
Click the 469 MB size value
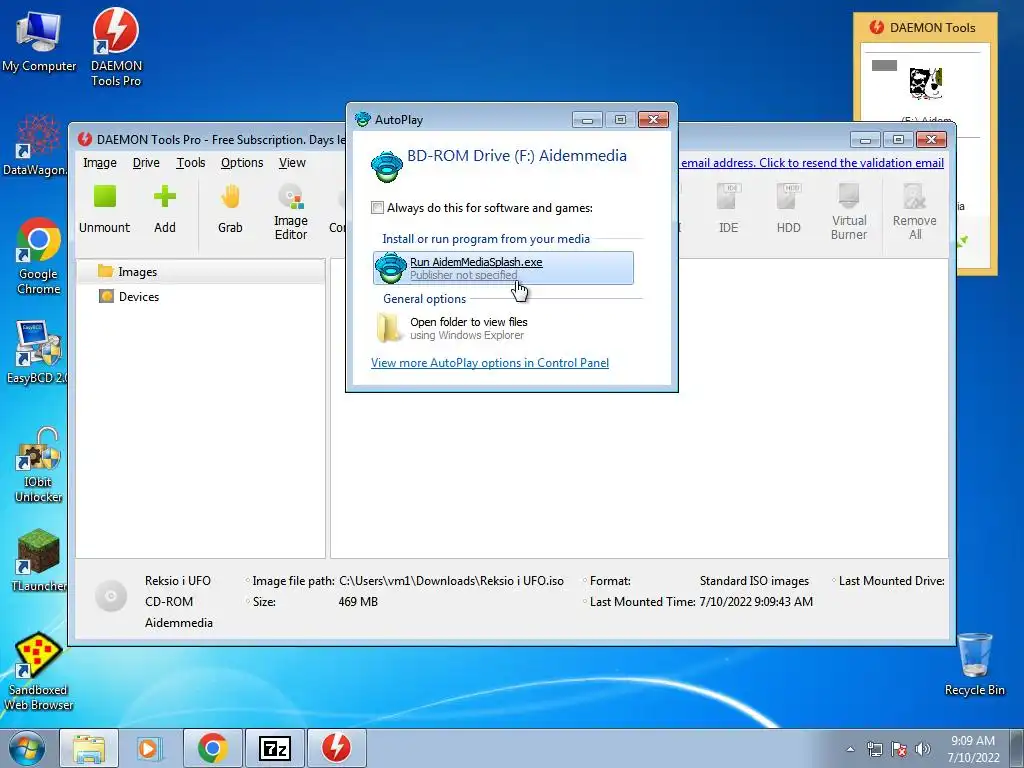pyautogui.click(x=358, y=601)
